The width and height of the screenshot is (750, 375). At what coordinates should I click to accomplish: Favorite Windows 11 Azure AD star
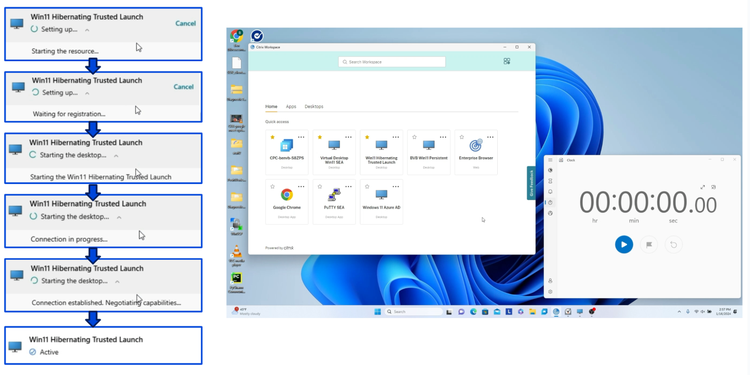[367, 187]
